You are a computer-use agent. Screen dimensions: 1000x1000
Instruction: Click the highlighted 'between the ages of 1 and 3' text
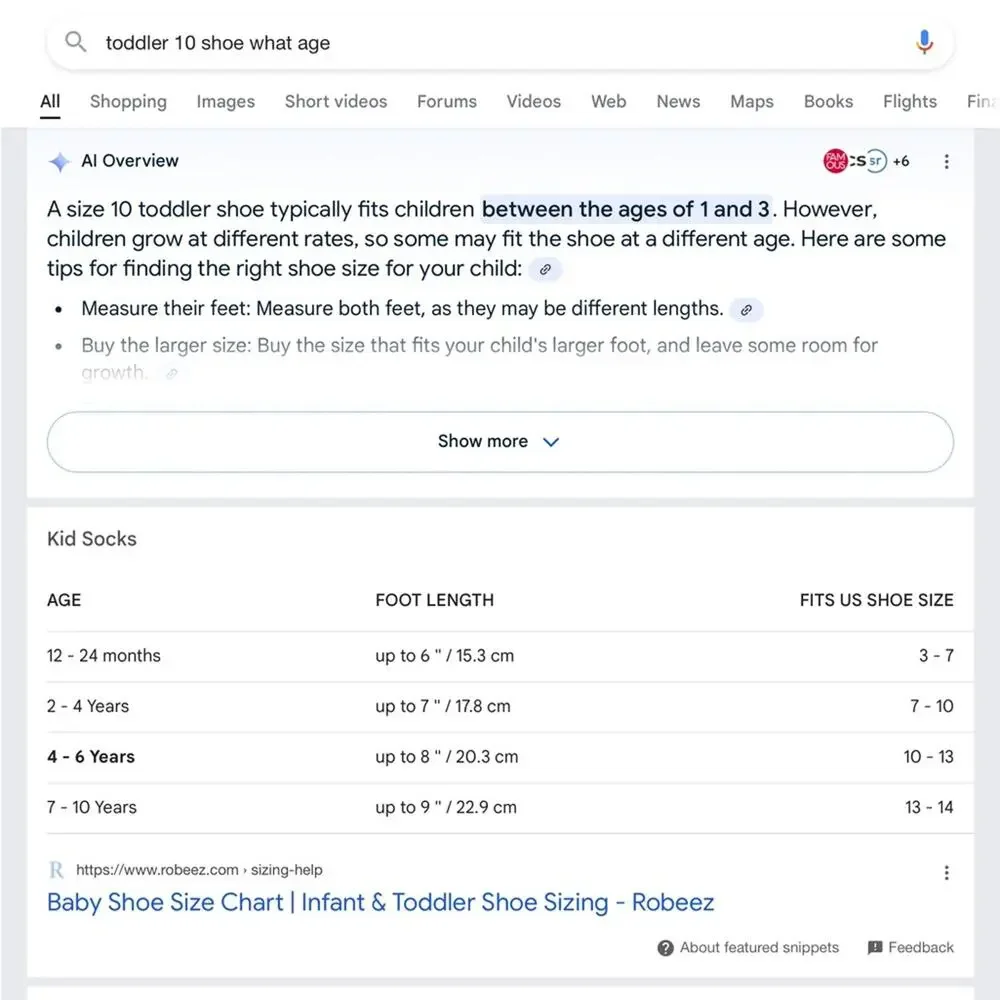(x=626, y=209)
